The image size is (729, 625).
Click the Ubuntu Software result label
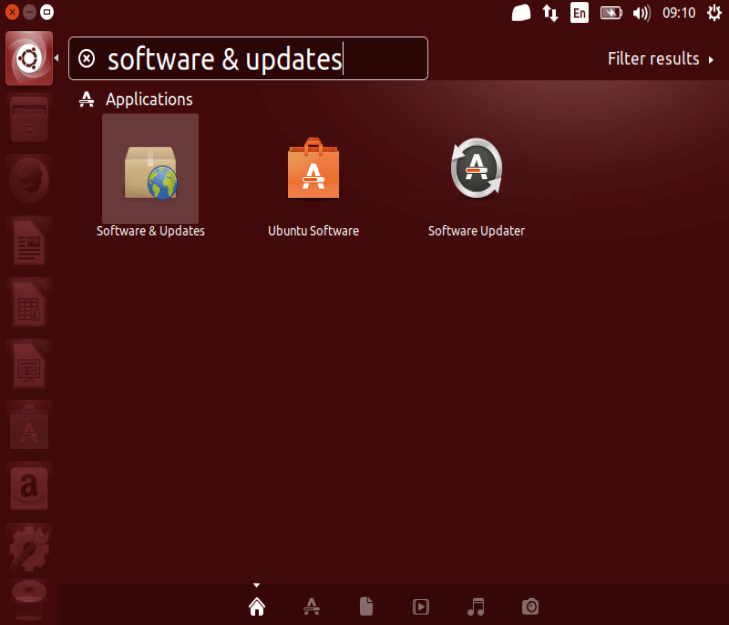point(313,231)
